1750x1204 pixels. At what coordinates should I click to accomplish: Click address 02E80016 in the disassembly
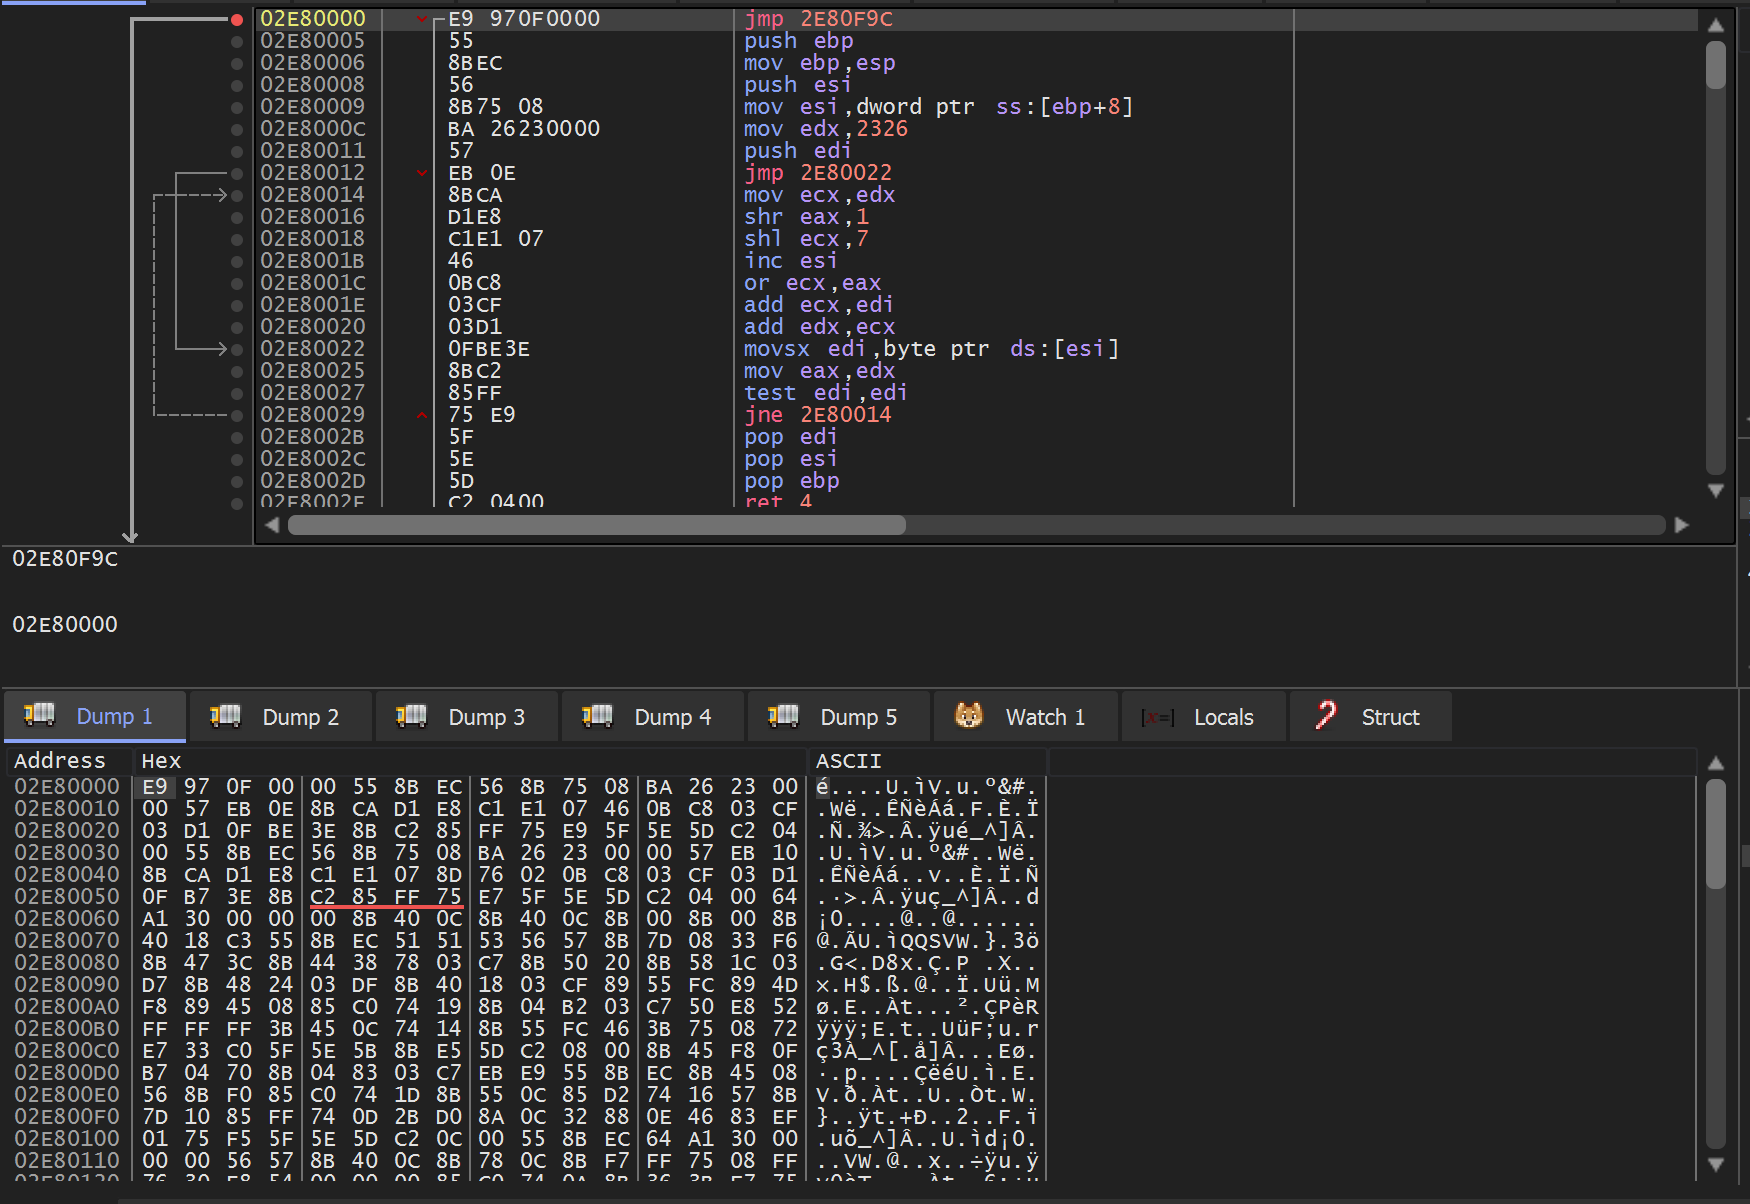coord(313,217)
